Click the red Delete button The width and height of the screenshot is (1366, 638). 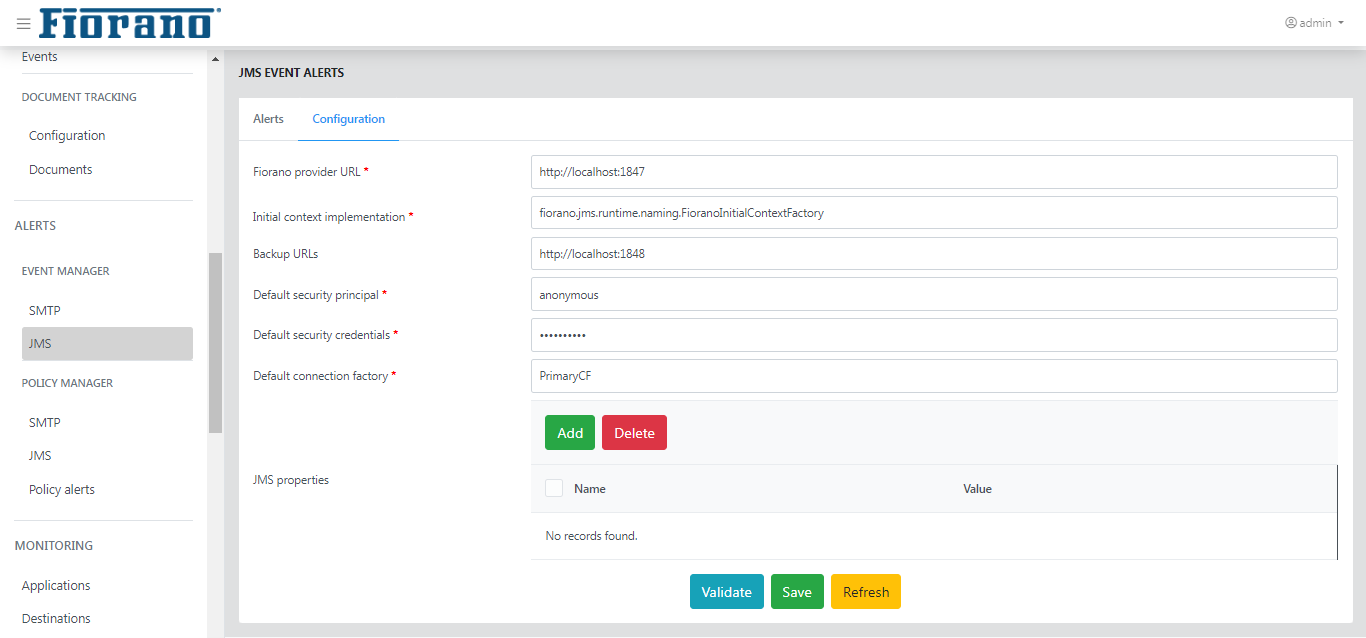tap(634, 433)
